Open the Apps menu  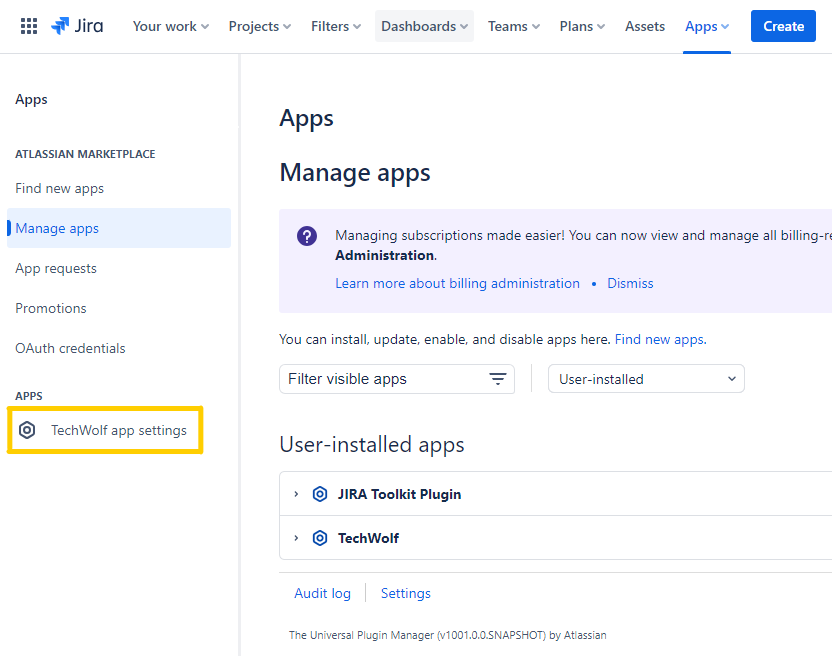tap(706, 26)
